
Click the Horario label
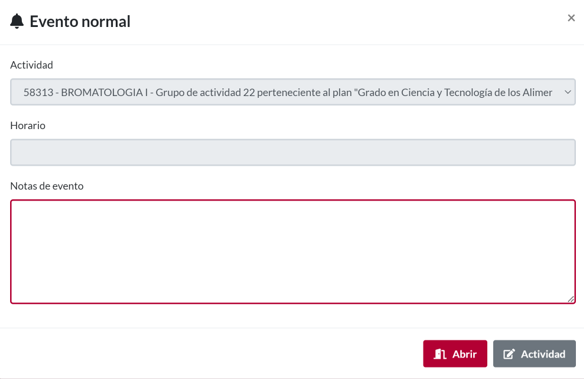pyautogui.click(x=28, y=125)
